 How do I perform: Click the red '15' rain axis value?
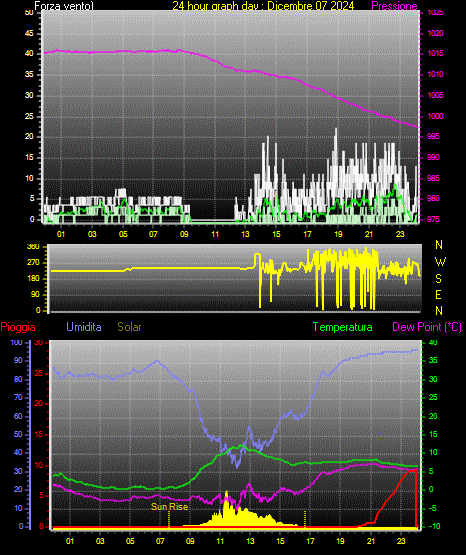coord(39,434)
